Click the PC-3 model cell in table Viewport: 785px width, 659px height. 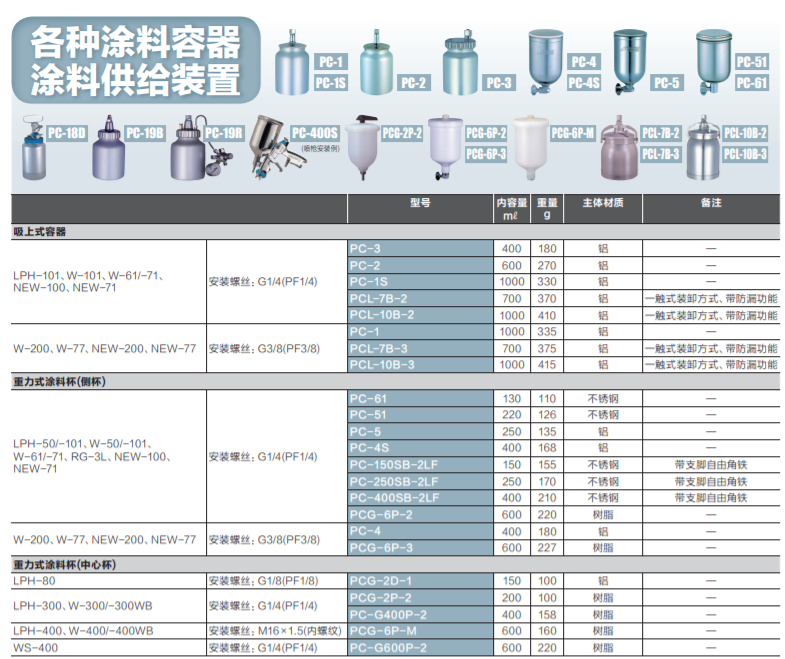pyautogui.click(x=420, y=248)
